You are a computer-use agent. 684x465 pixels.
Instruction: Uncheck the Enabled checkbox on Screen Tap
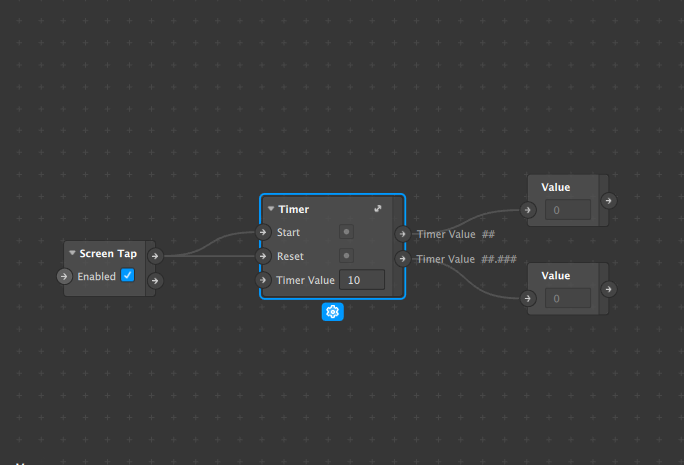127,275
